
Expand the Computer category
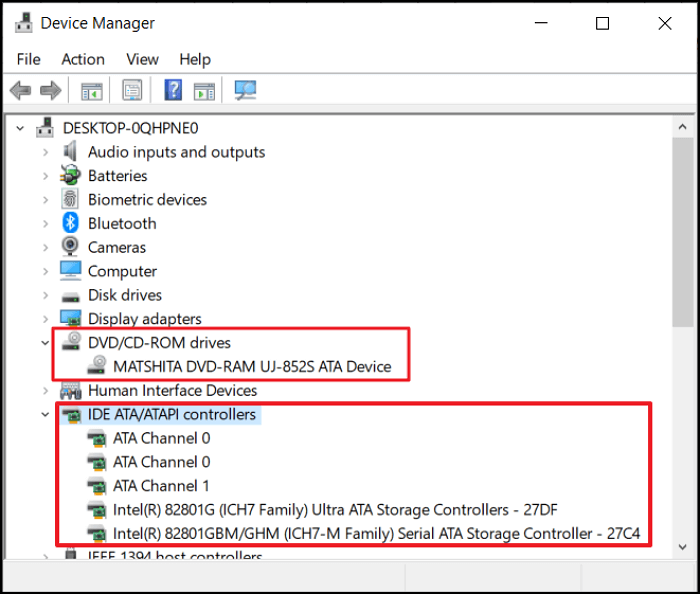[46, 271]
